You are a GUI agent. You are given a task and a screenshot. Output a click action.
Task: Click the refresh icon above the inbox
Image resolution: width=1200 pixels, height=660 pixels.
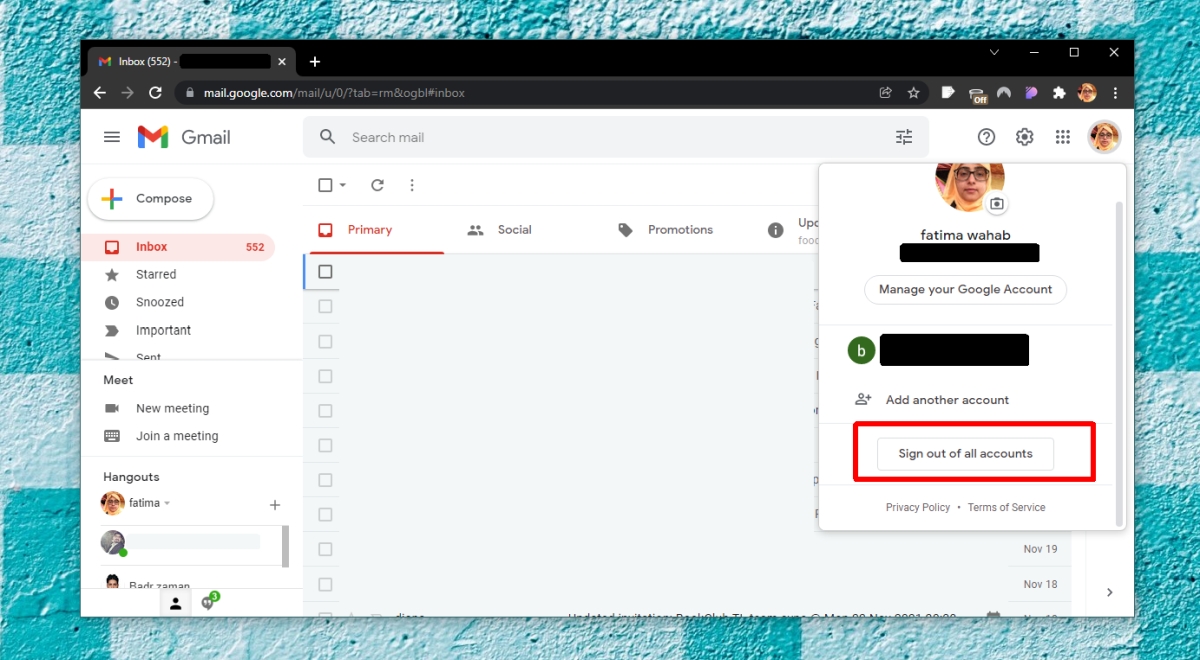377,185
